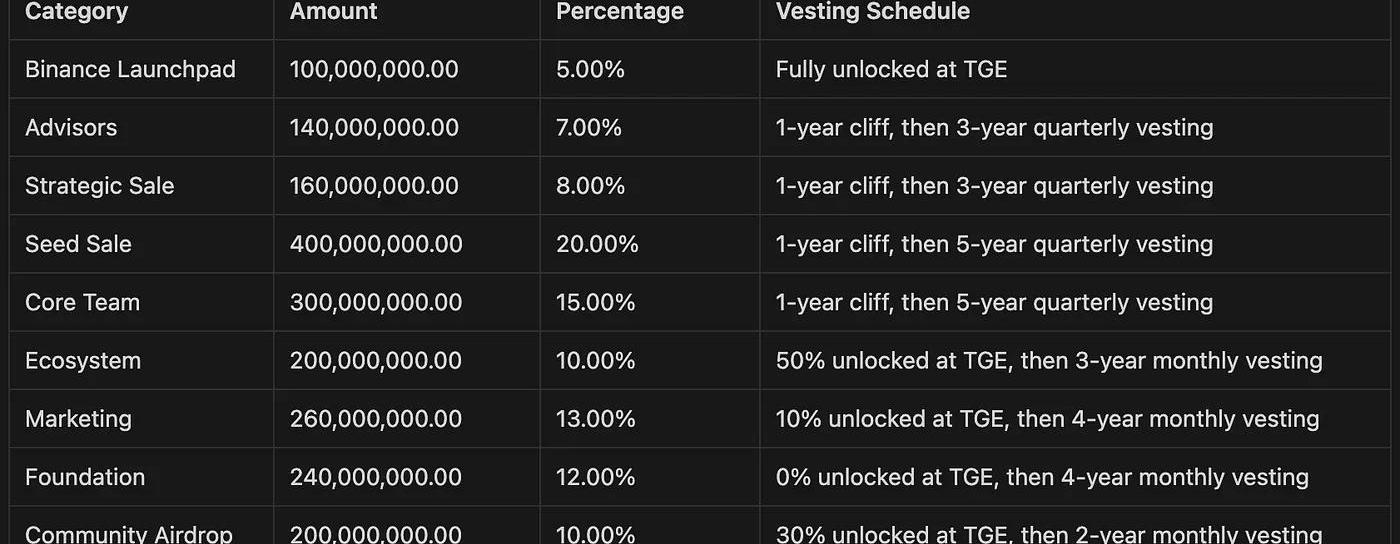This screenshot has height=544, width=1400.
Task: Select the Seed Sale category cell
Action: coord(78,243)
